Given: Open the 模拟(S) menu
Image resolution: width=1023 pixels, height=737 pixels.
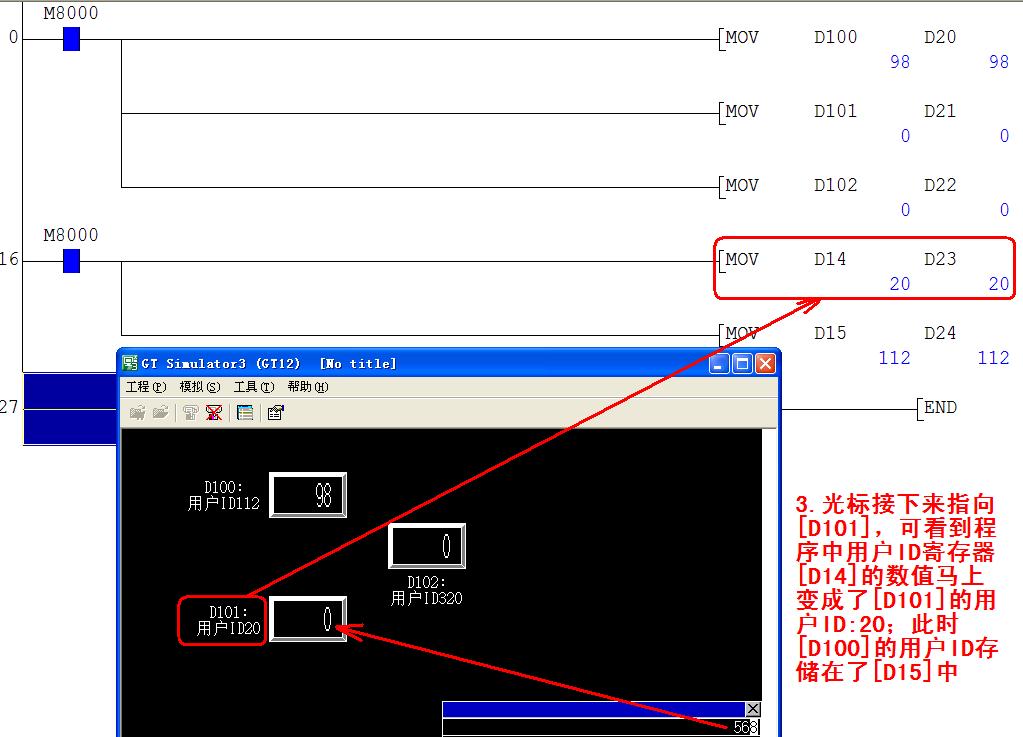Looking at the screenshot, I should [199, 387].
